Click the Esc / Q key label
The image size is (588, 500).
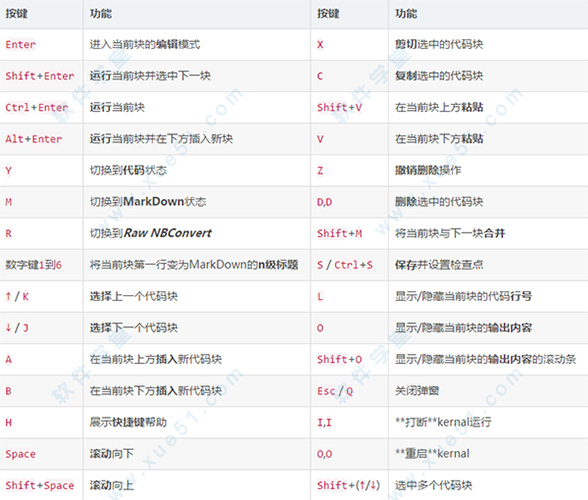335,391
